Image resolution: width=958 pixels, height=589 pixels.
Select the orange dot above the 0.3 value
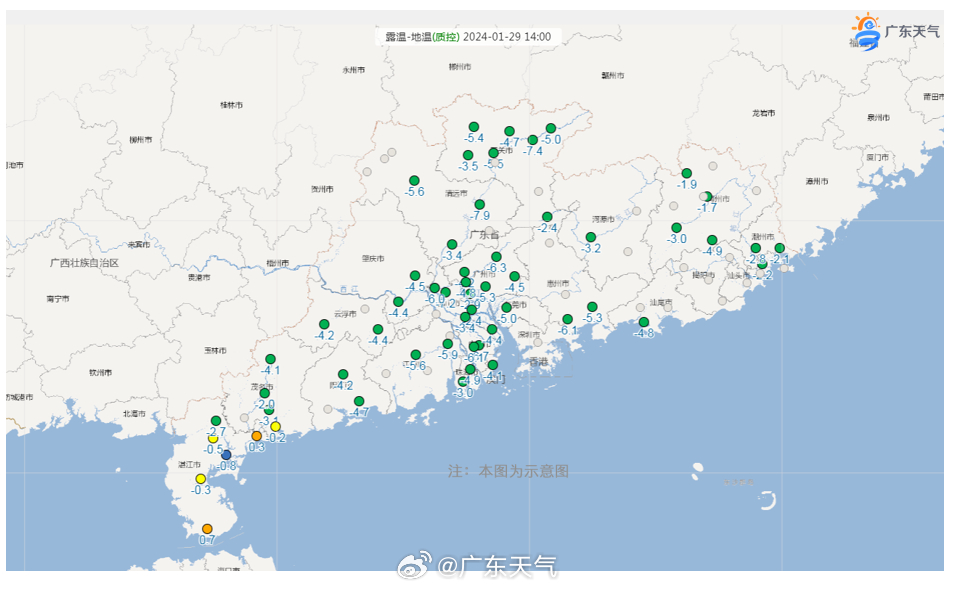[x=257, y=436]
